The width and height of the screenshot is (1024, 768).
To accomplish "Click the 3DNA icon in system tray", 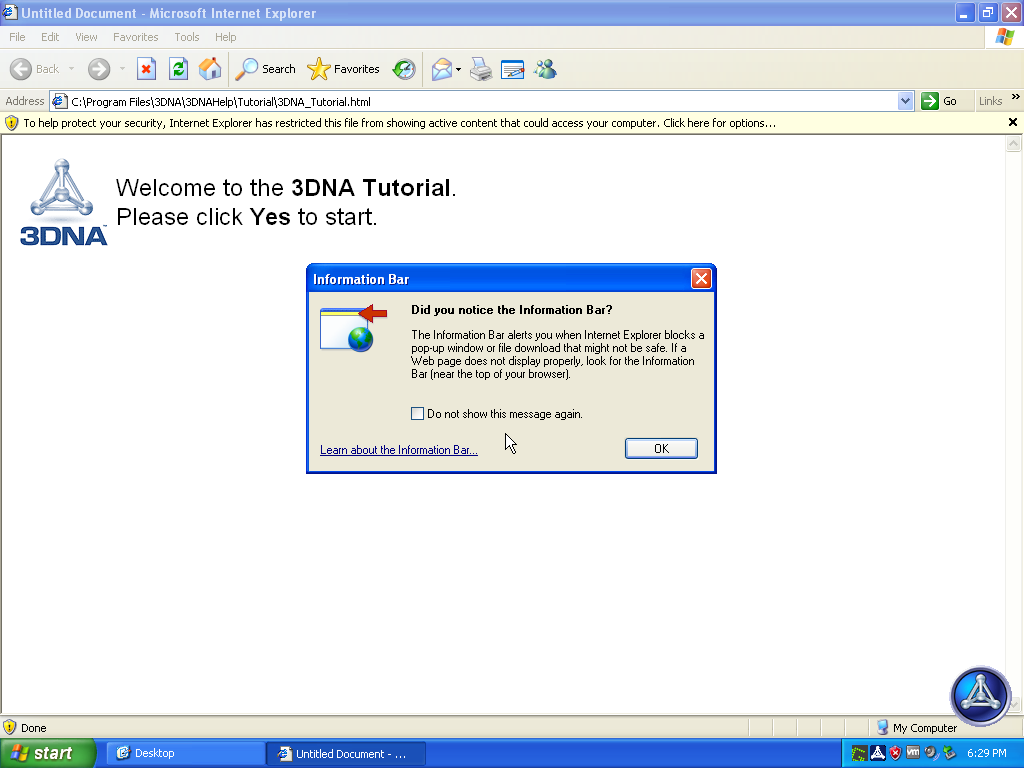I will 878,753.
